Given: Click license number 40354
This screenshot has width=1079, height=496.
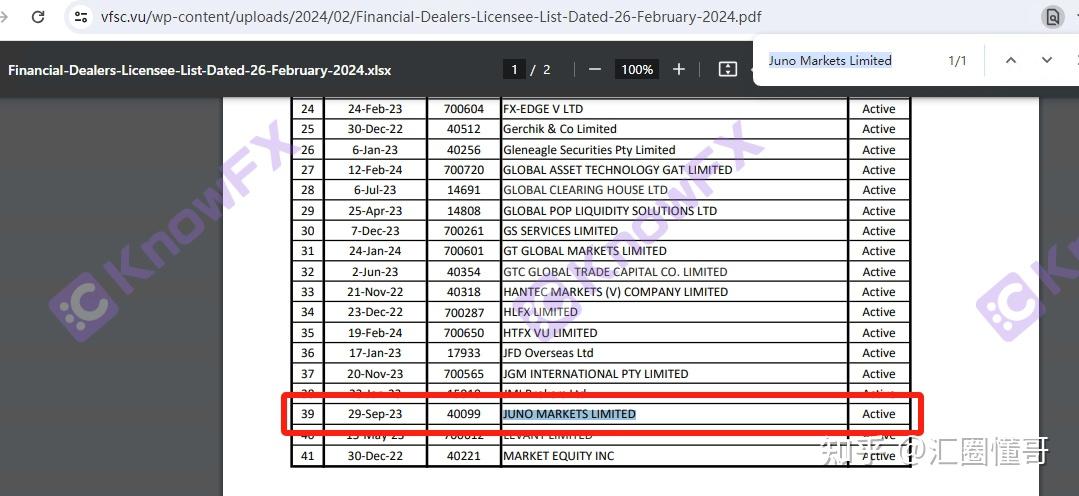Looking at the screenshot, I should tap(464, 272).
